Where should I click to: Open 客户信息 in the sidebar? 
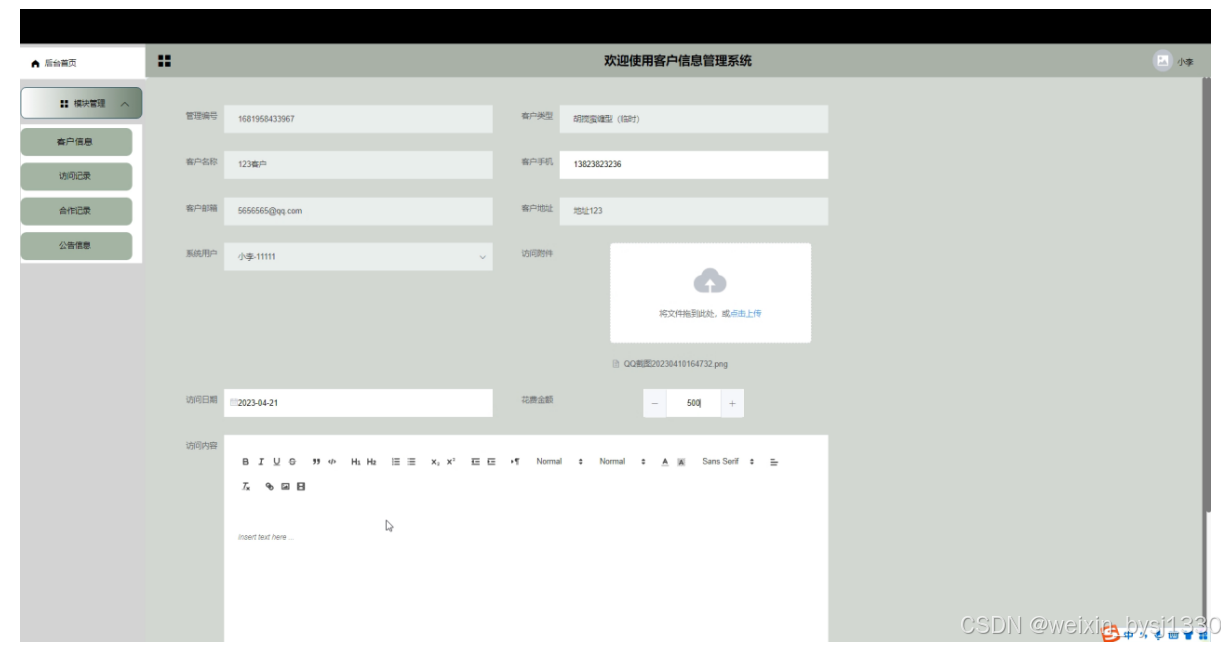pyautogui.click(x=76, y=142)
